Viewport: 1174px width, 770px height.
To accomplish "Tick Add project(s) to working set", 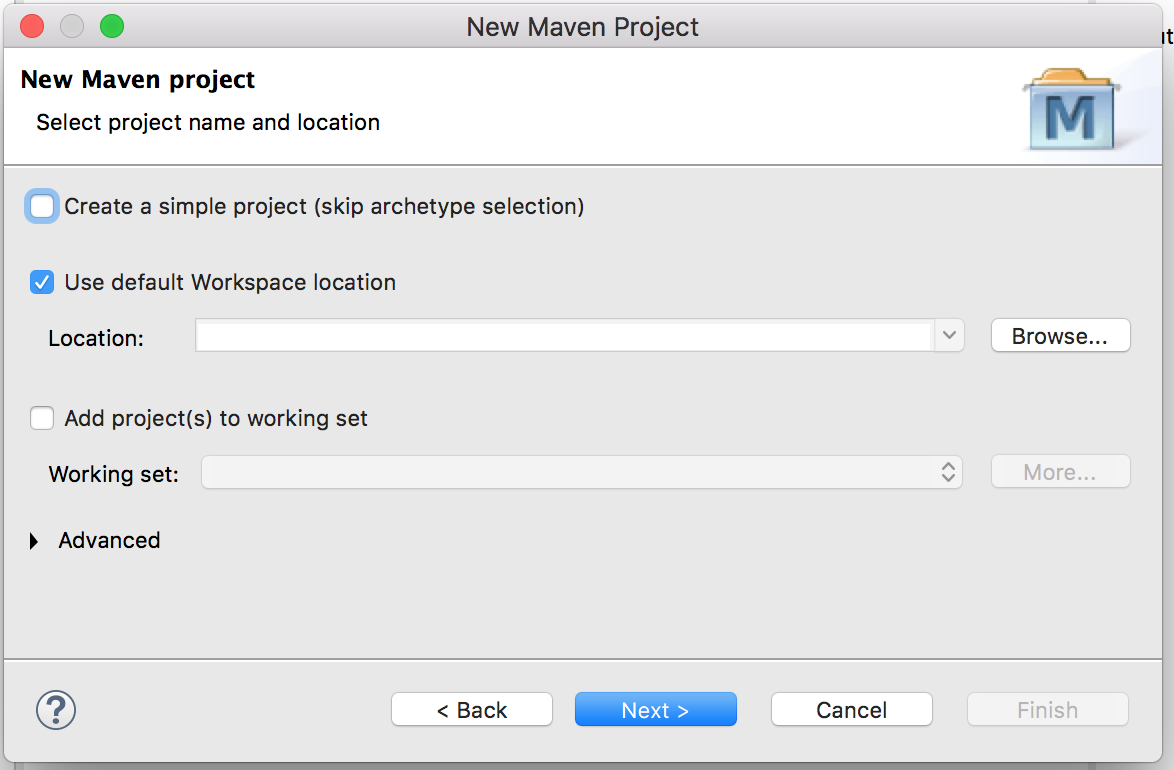I will pos(42,418).
